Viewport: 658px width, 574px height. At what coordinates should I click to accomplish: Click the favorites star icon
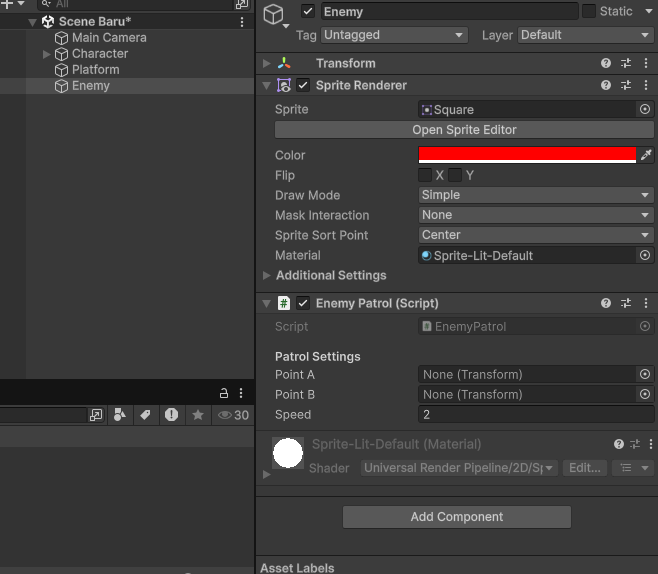tap(198, 415)
